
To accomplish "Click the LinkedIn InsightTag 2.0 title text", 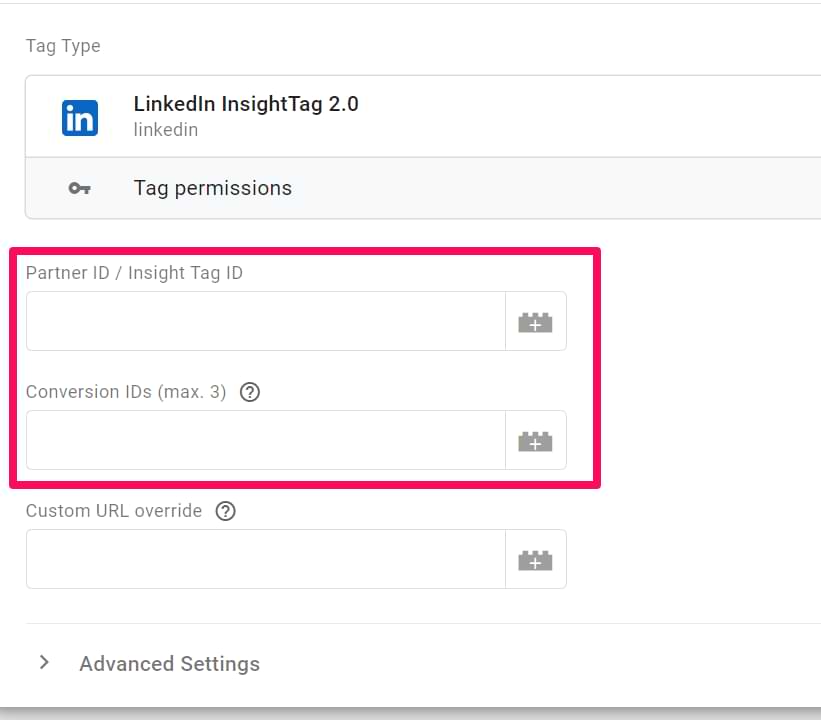I will 246,104.
